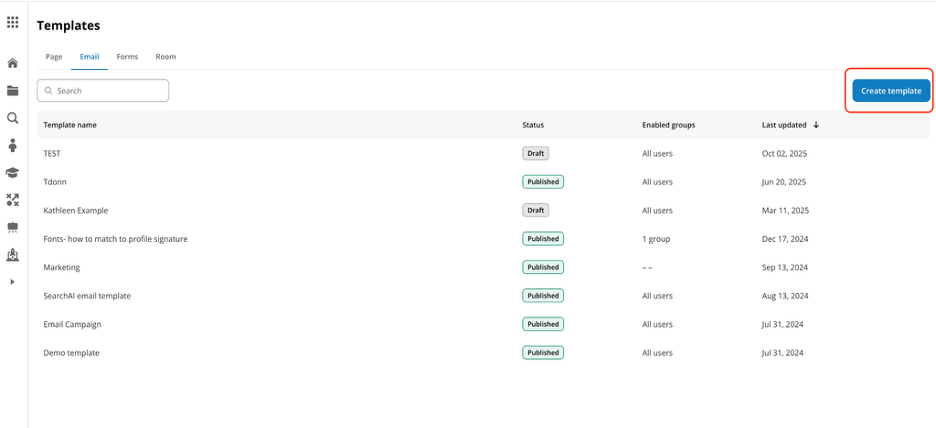Open the Room tab
The image size is (936, 428).
pos(166,57)
